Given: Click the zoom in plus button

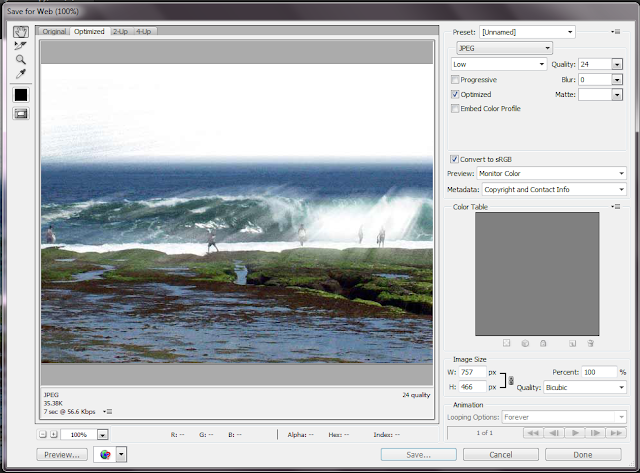Looking at the screenshot, I should click(x=53, y=434).
